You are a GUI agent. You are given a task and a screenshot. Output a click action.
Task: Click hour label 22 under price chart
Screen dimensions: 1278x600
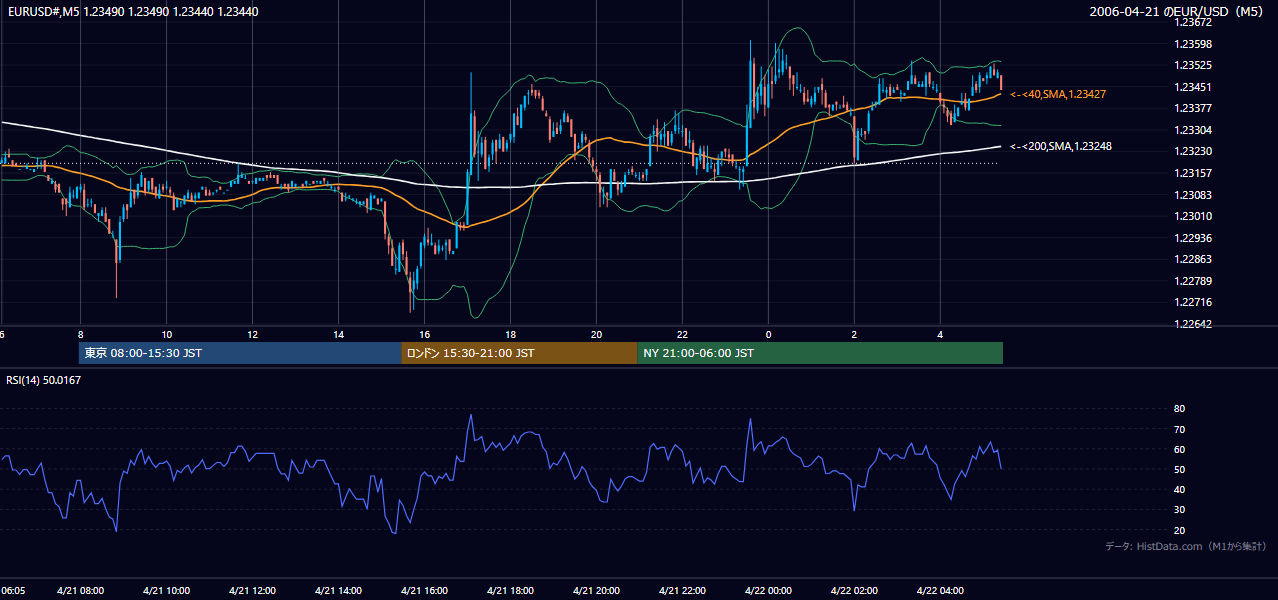coord(682,334)
